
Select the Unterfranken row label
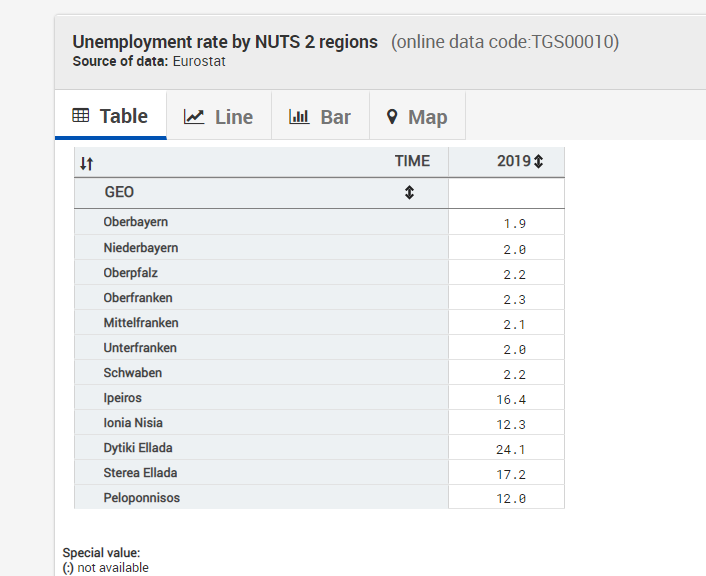coord(140,348)
